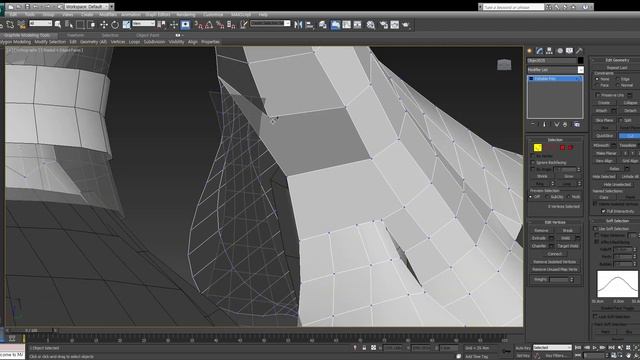Click the Break button
This screenshot has width=640, height=360.
(x=568, y=230)
